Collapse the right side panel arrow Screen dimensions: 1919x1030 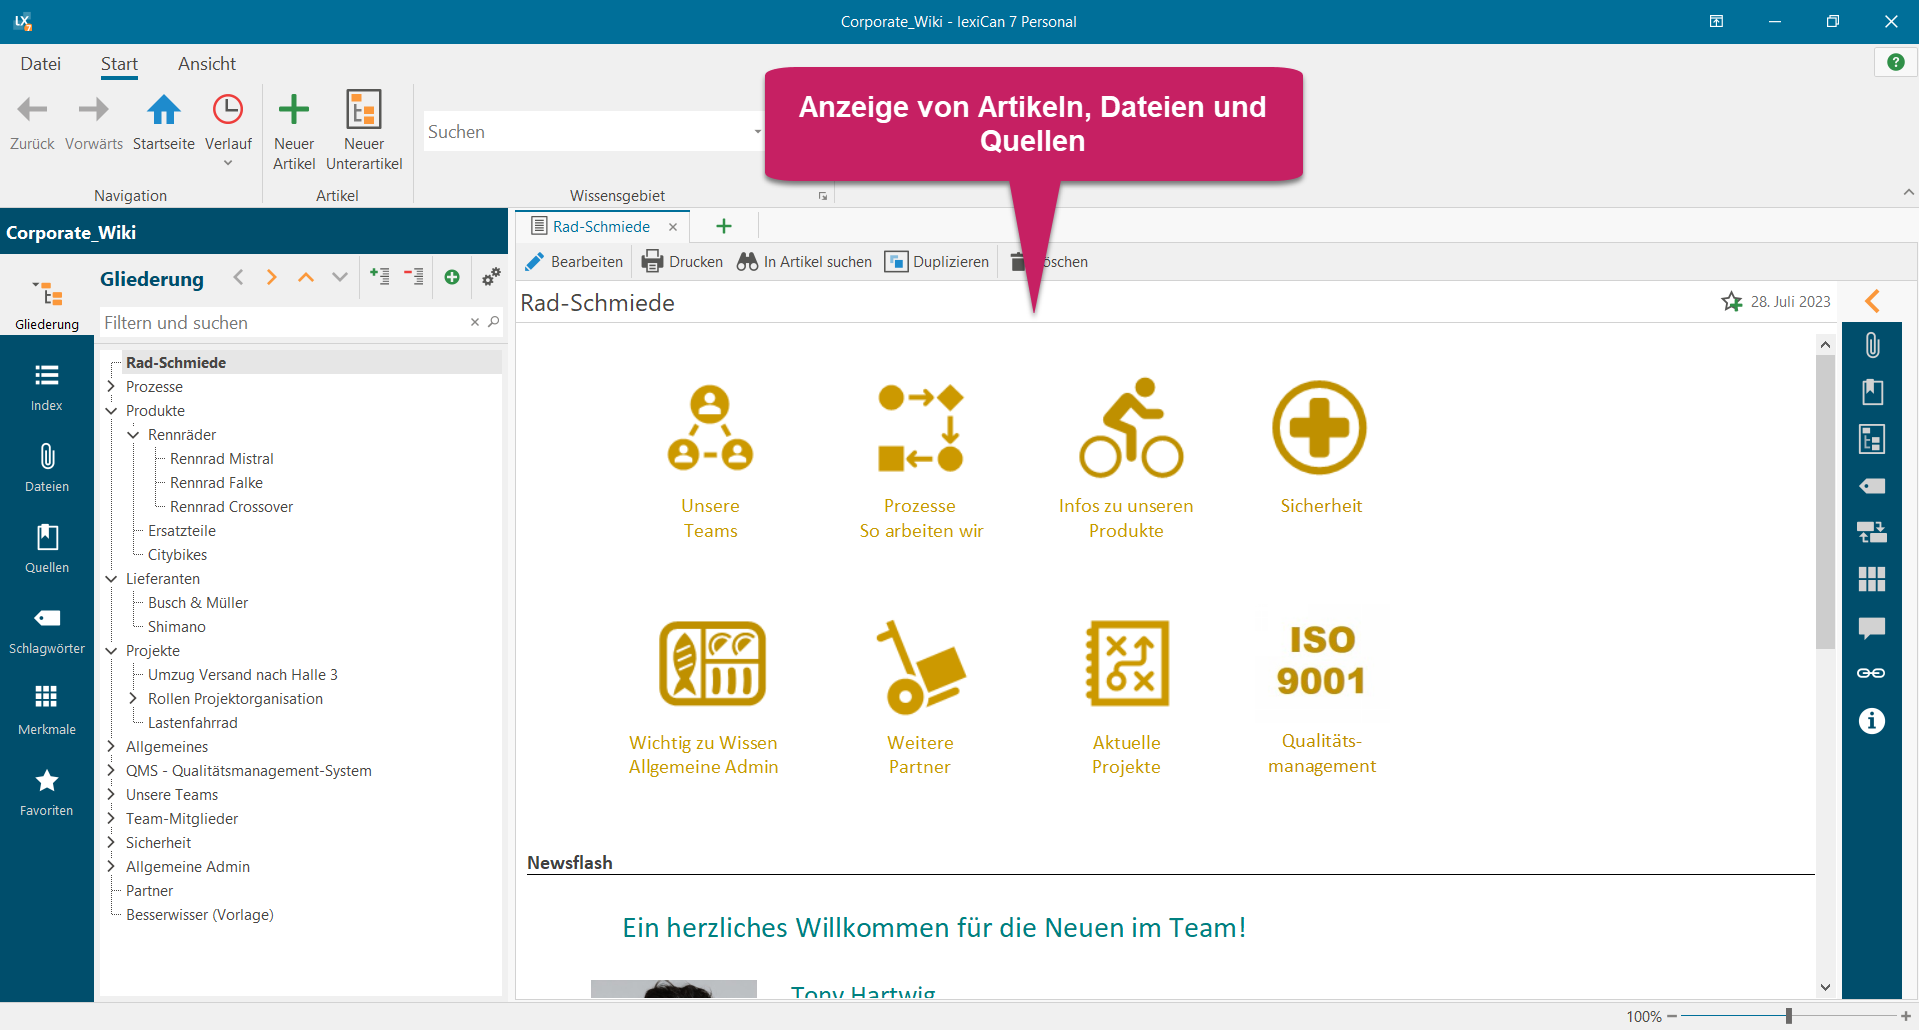[1873, 300]
